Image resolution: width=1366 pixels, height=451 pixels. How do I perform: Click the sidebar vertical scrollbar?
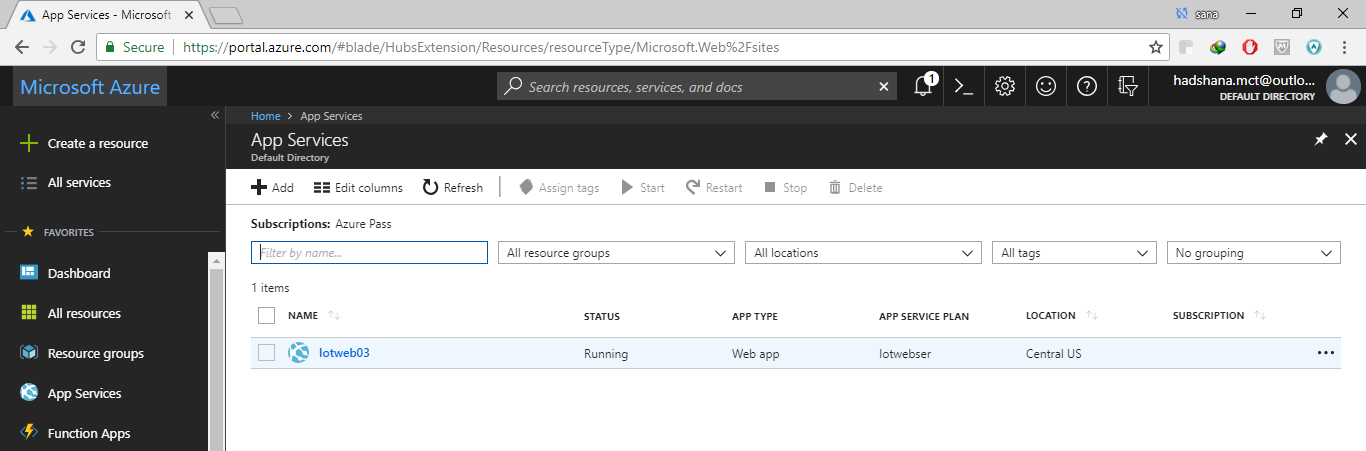(x=215, y=350)
